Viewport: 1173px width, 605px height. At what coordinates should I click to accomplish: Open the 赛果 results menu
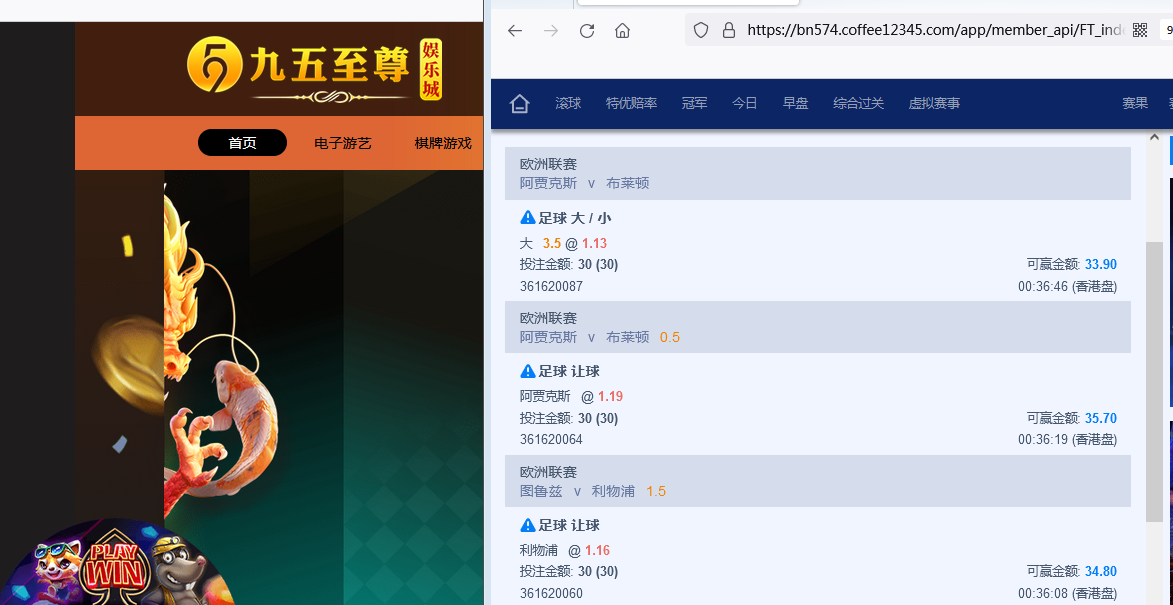click(1135, 104)
